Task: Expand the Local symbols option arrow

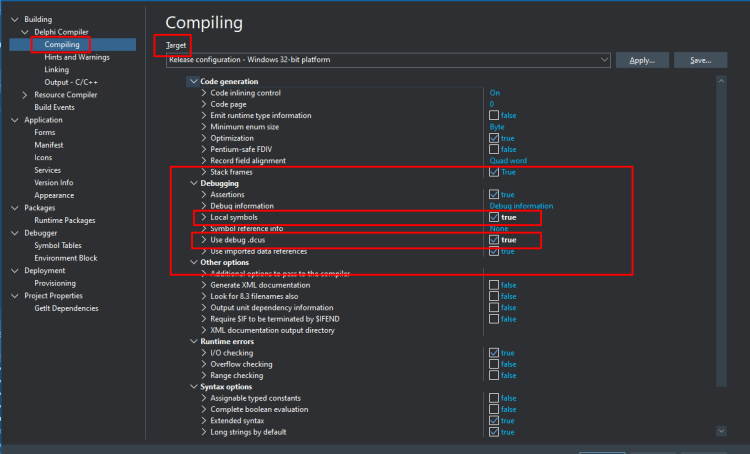Action: pos(204,217)
